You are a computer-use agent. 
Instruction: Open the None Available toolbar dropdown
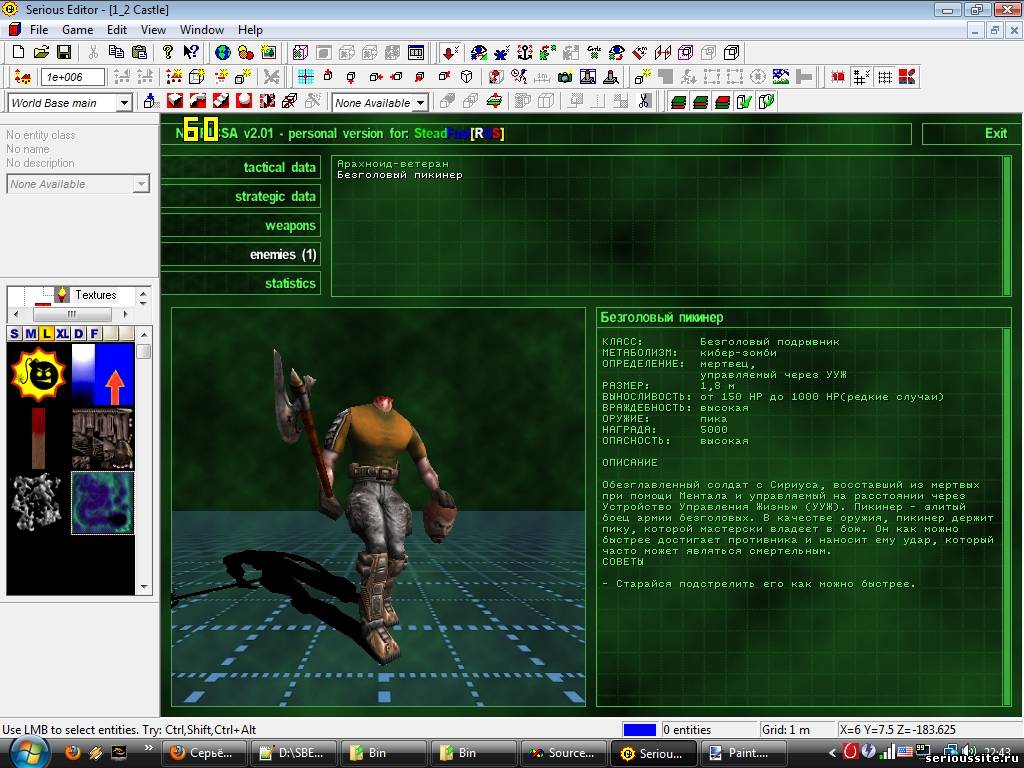[421, 103]
